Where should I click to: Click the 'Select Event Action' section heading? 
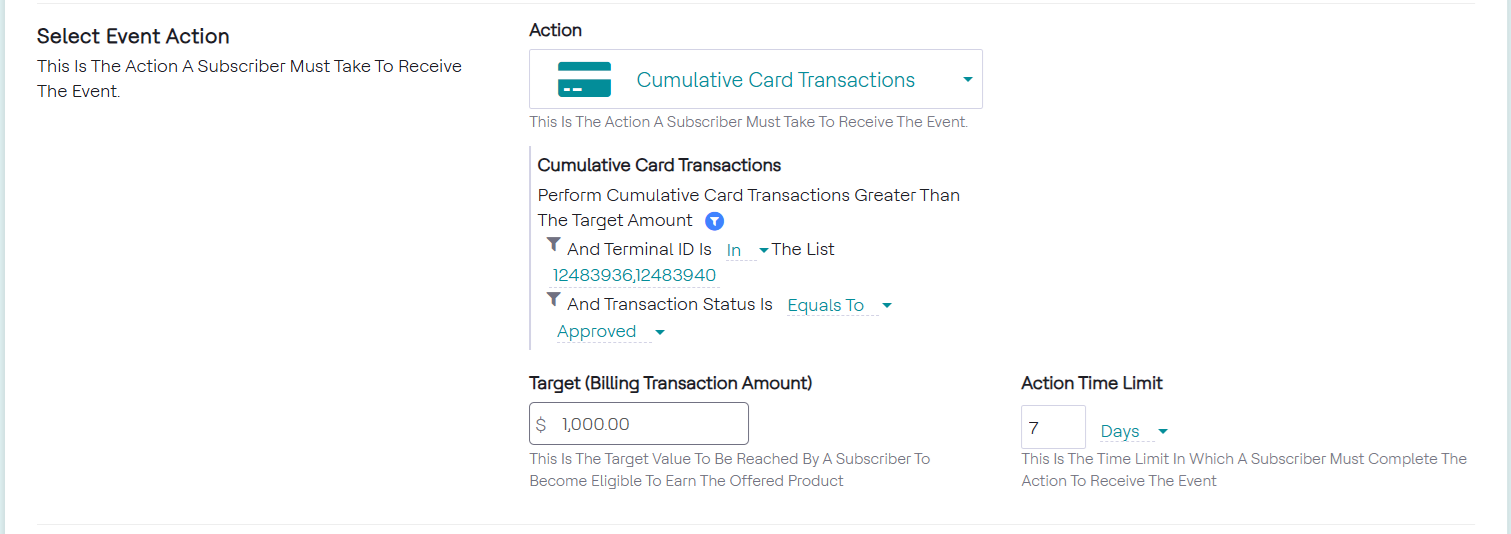tap(133, 36)
